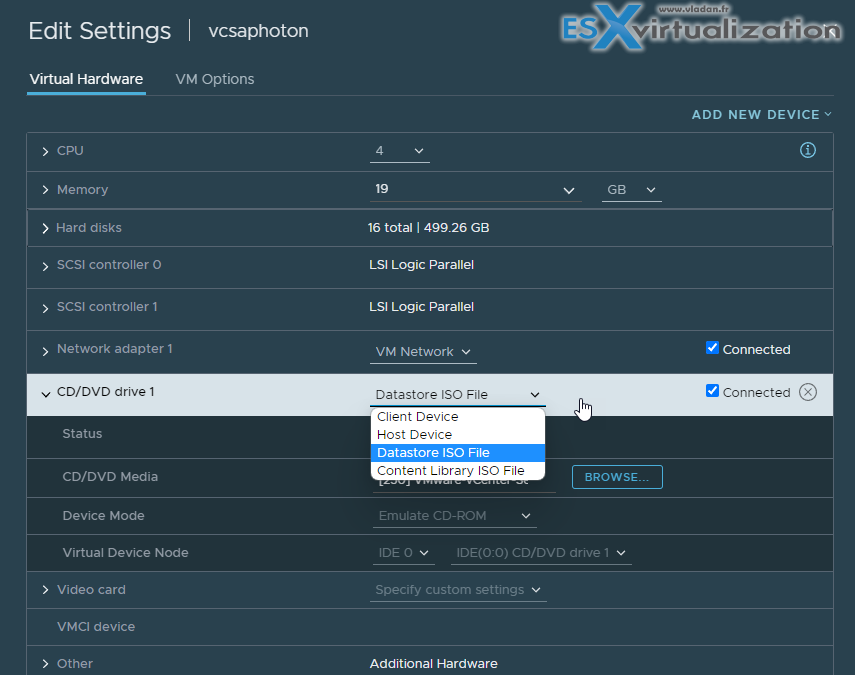Screen dimensions: 855x675
Task: Open Emulate CD-ROM device mode dropdown
Action: coord(455,516)
